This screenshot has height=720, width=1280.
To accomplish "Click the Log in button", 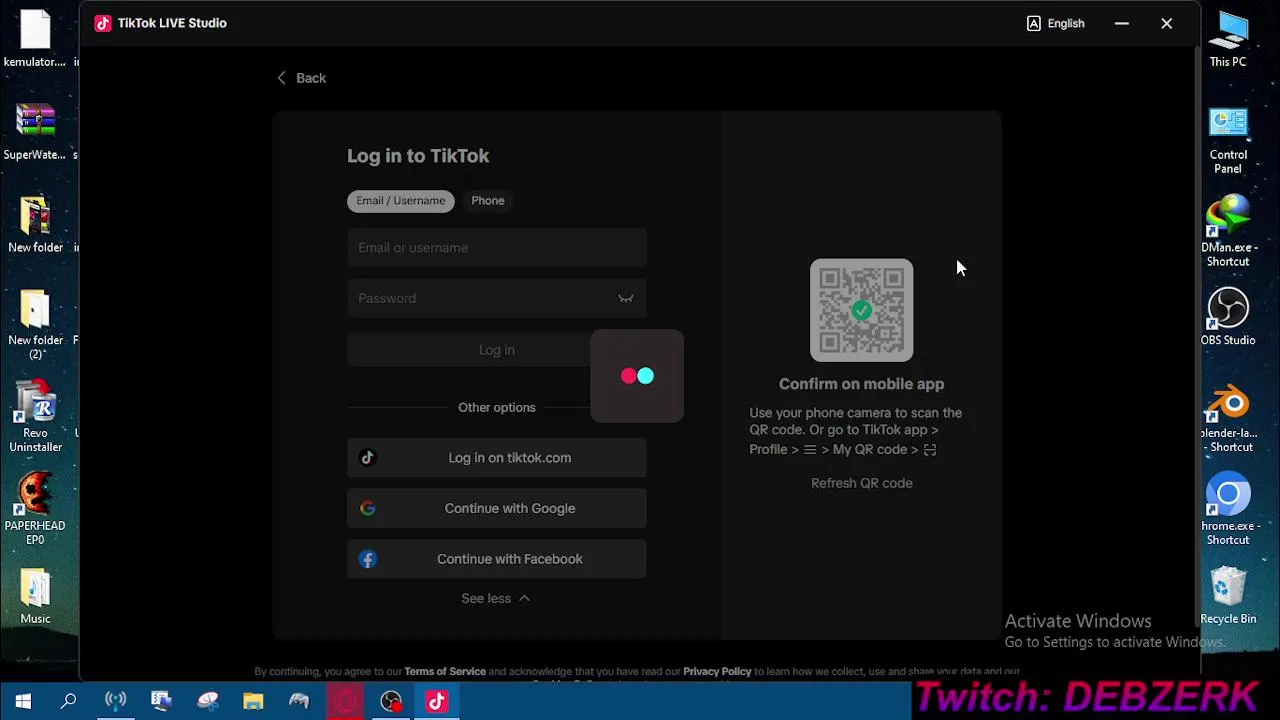I will 497,350.
